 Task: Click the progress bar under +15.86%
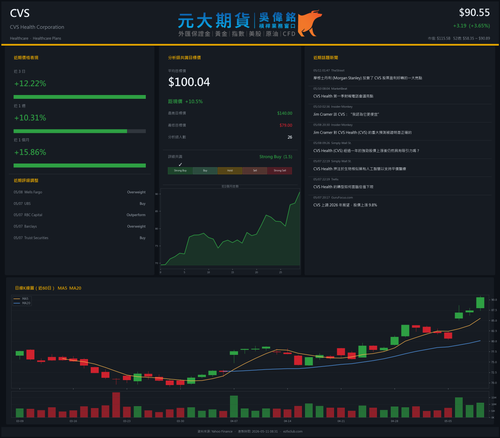[80, 166]
